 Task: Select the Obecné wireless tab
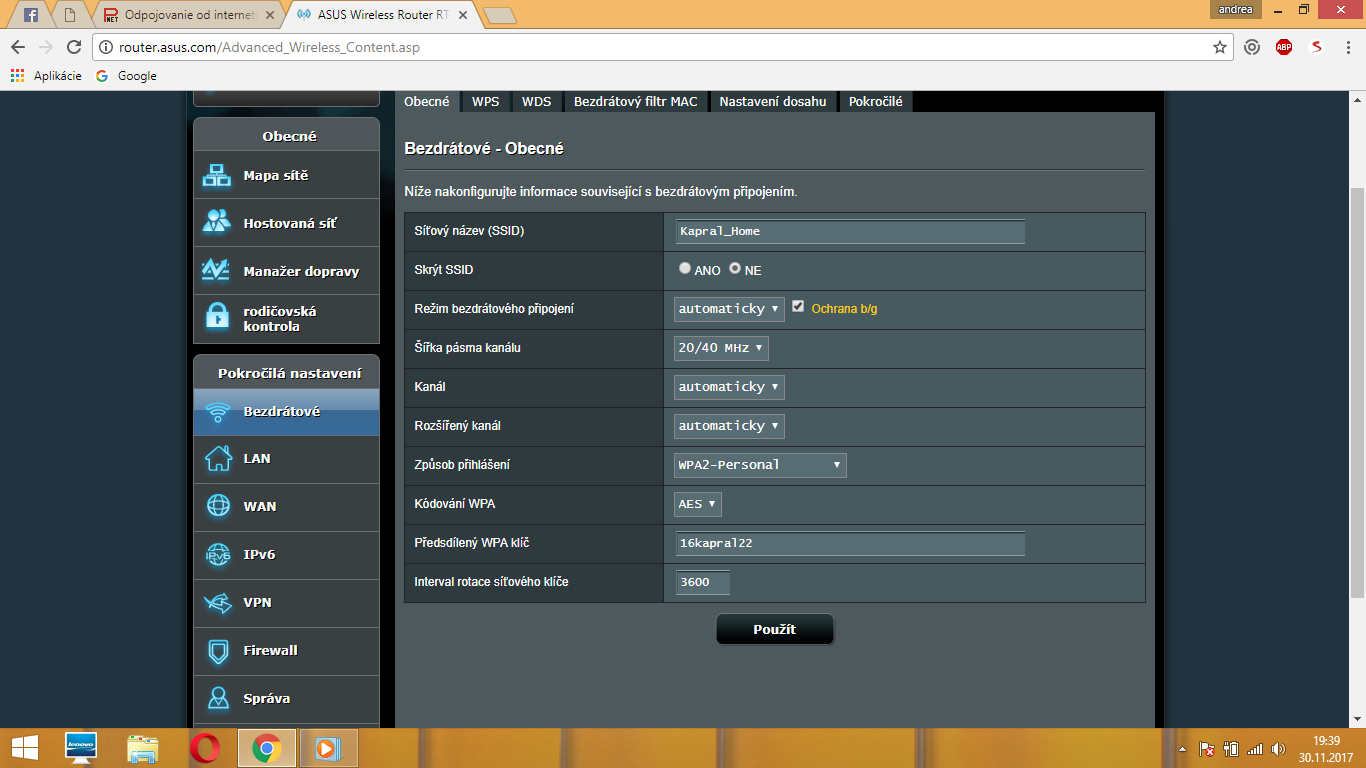pos(427,102)
